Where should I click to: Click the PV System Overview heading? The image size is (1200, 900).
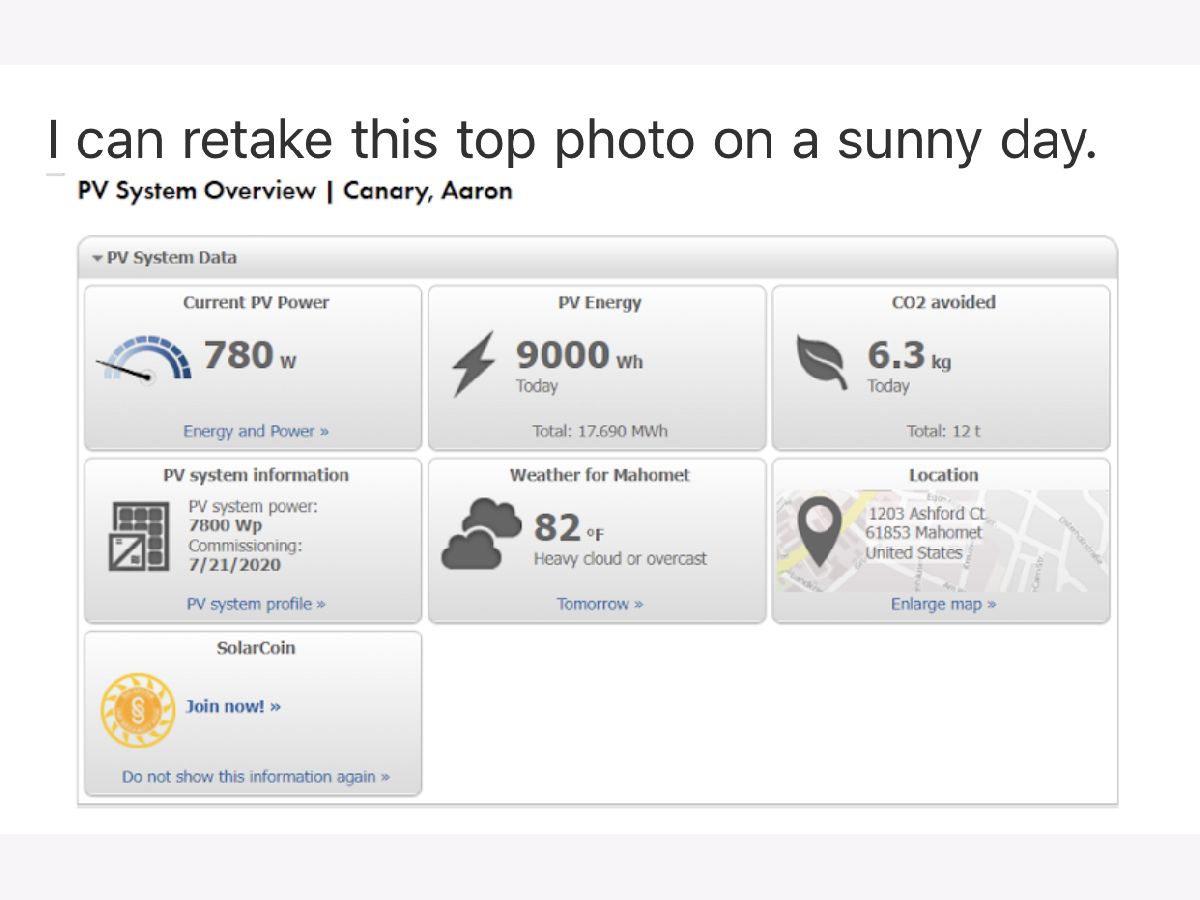point(295,191)
